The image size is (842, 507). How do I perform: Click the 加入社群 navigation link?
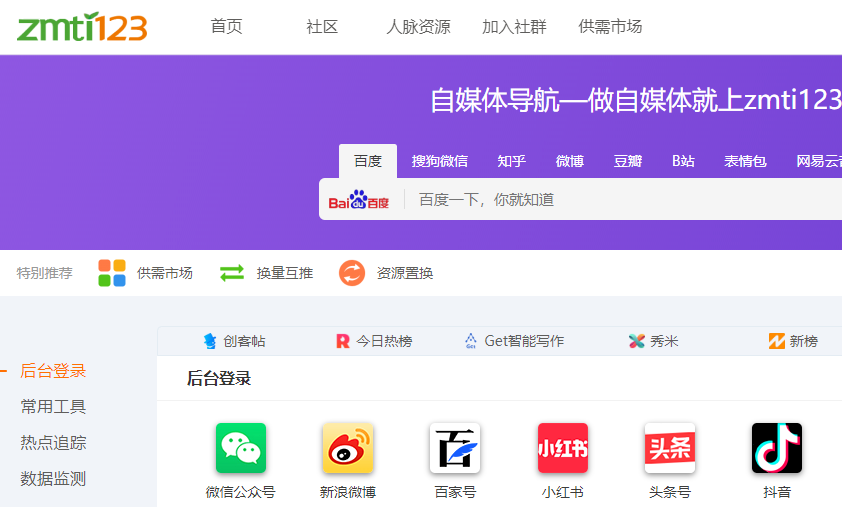click(x=514, y=27)
